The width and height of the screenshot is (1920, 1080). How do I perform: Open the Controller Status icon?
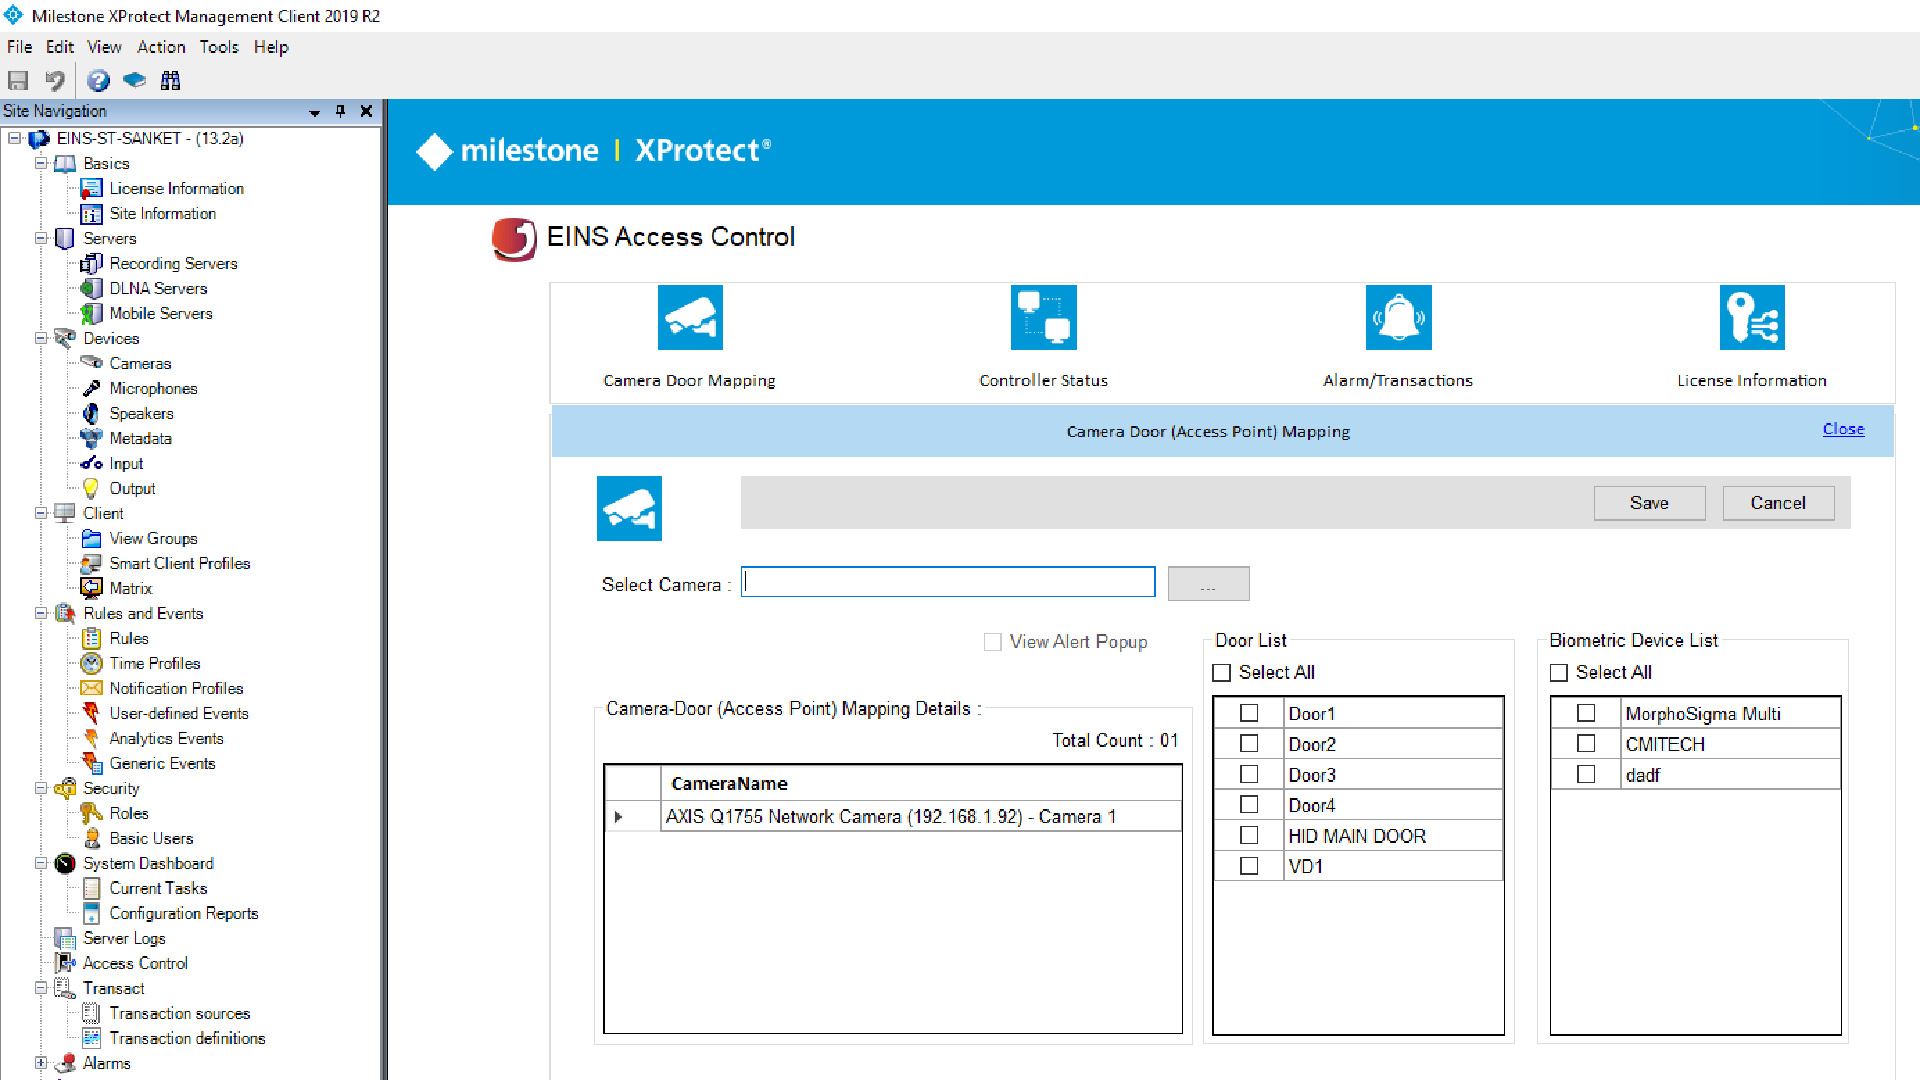coord(1043,318)
